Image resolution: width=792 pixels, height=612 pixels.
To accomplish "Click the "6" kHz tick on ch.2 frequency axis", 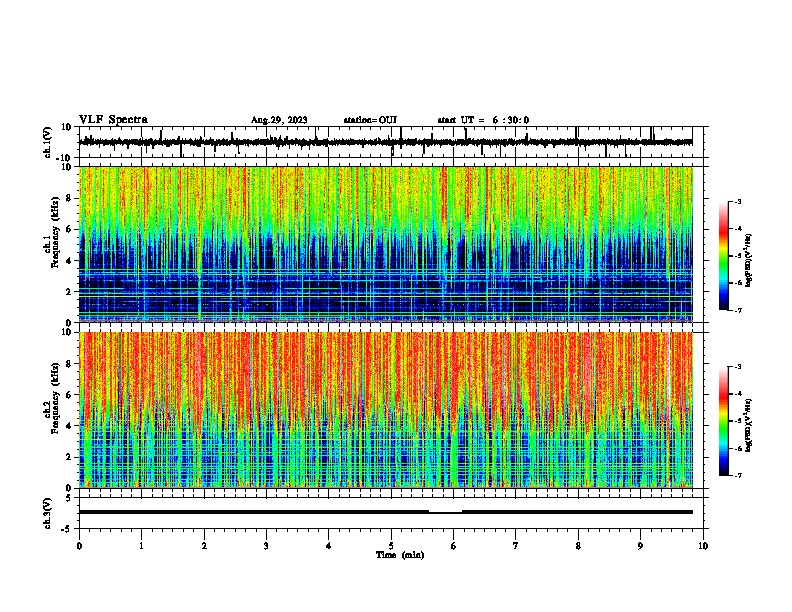I will tap(69, 395).
